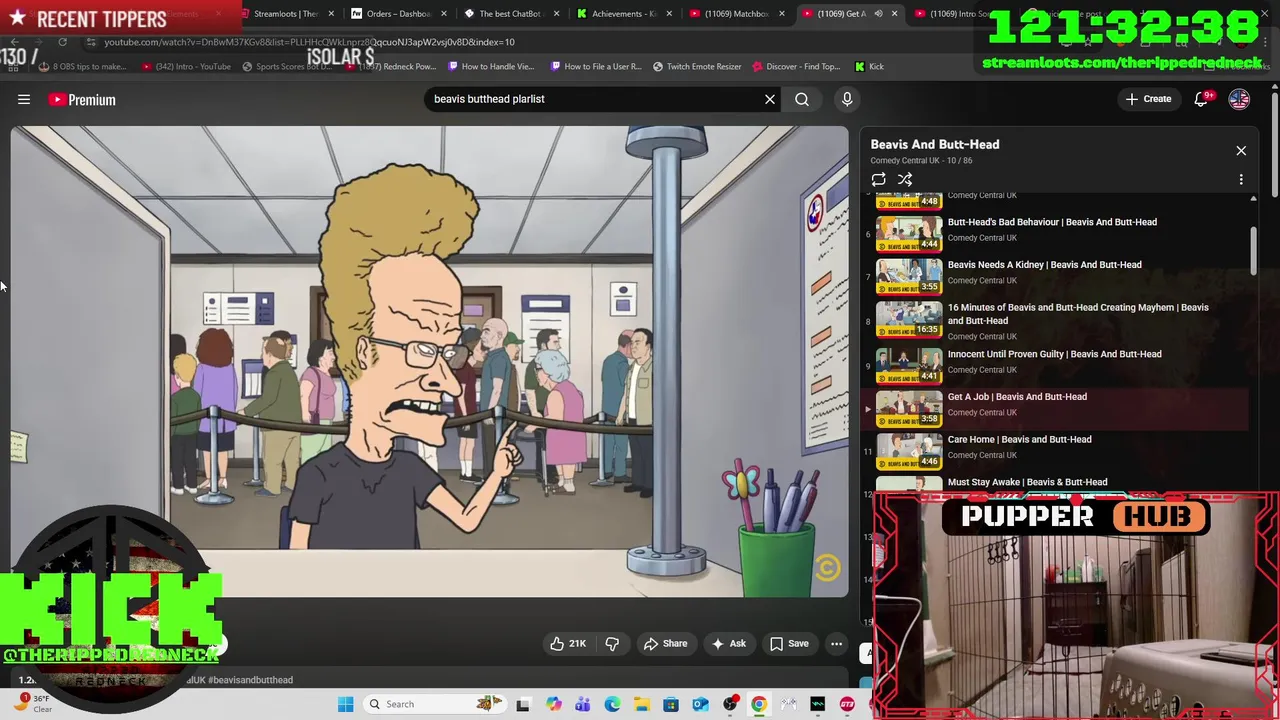This screenshot has width=1280, height=720.
Task: Play Innocent Until Proven Guilty video
Action: tap(1054, 354)
